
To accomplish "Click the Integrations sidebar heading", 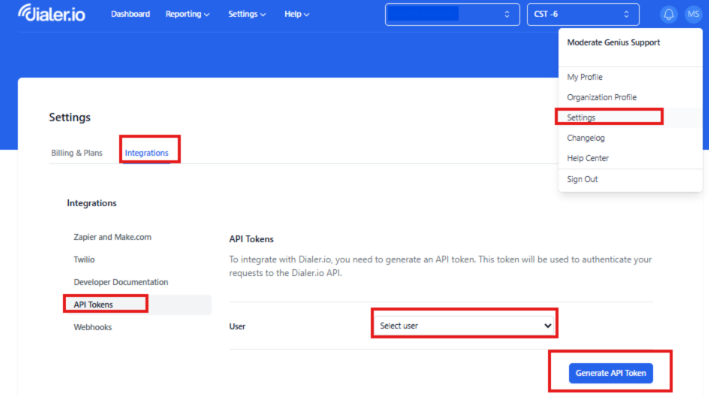I will 92,203.
